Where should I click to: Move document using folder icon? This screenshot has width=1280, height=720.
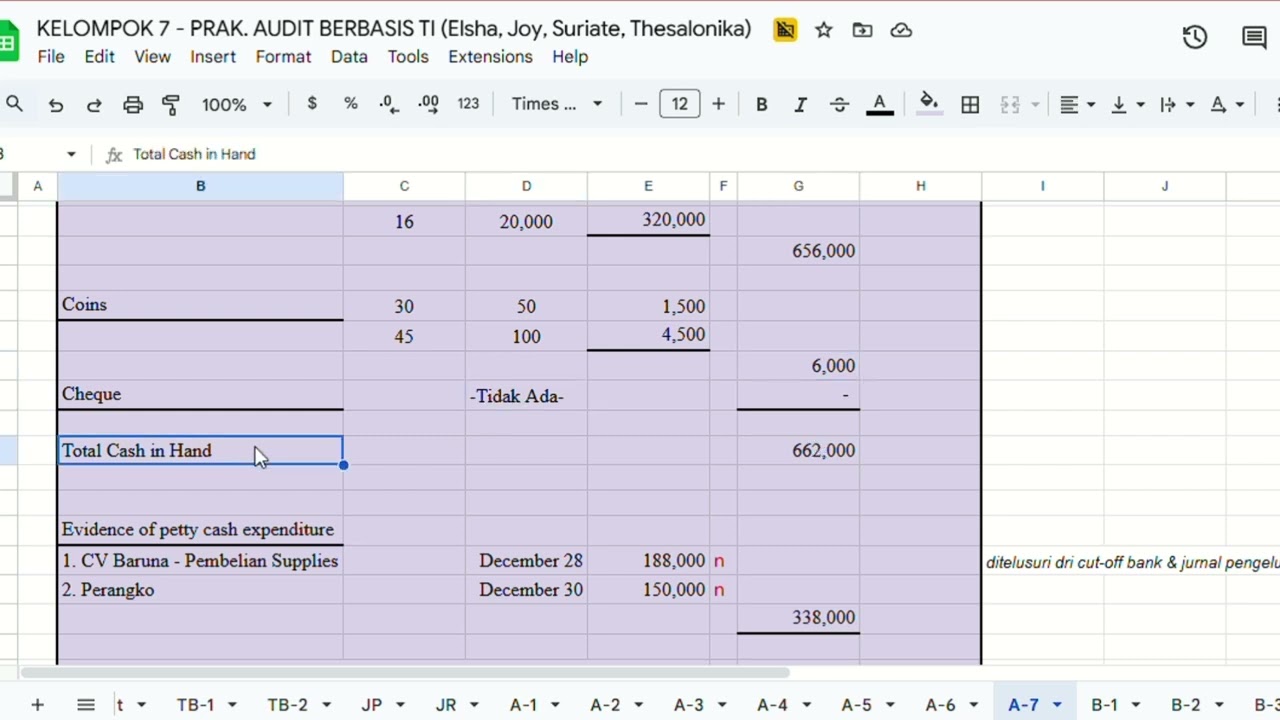[862, 30]
